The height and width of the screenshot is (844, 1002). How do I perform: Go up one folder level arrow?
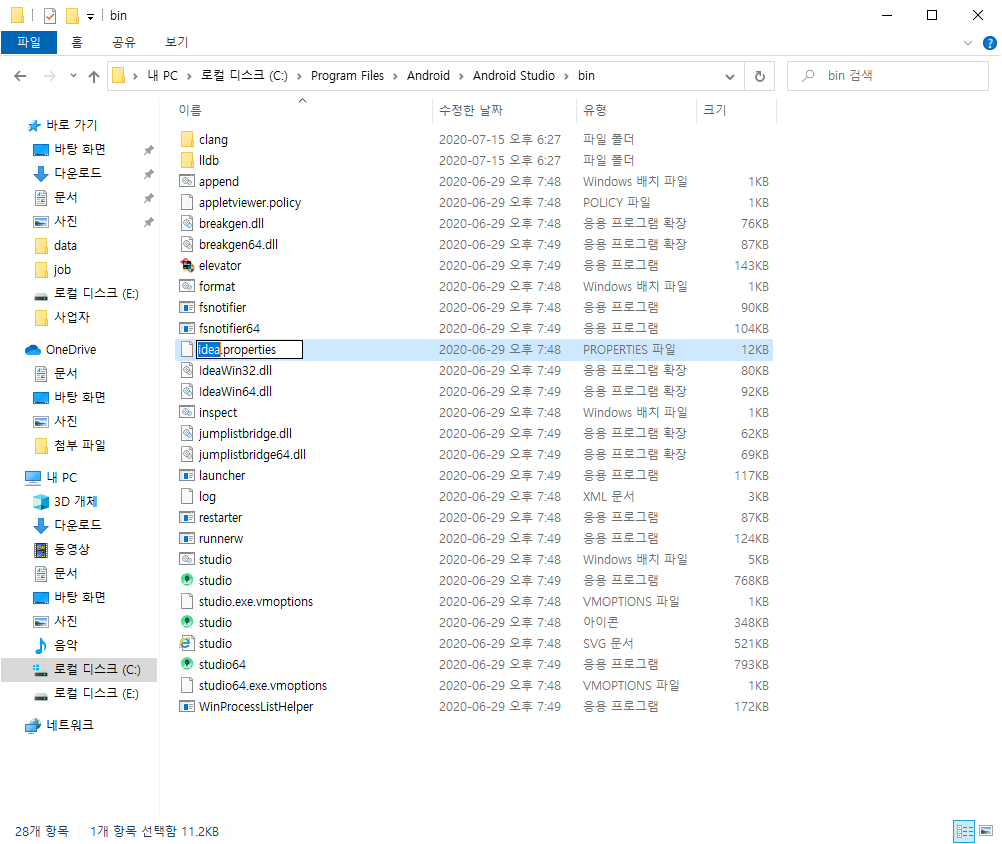[94, 76]
